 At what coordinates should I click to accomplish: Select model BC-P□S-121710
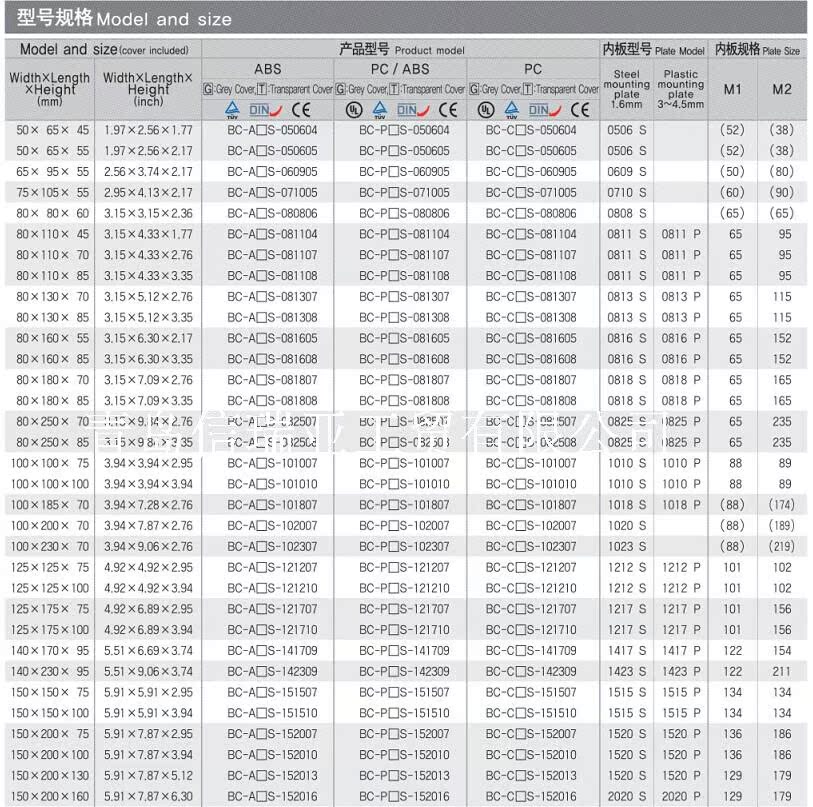tap(404, 630)
